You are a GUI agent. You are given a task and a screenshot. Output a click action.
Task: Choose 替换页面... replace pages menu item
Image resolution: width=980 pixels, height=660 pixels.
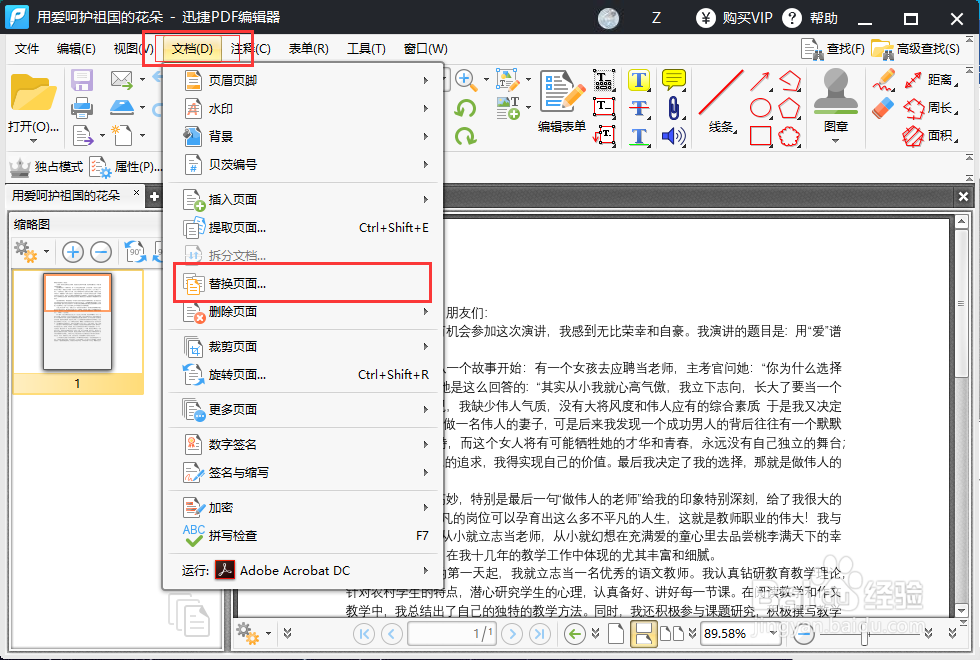(x=302, y=284)
